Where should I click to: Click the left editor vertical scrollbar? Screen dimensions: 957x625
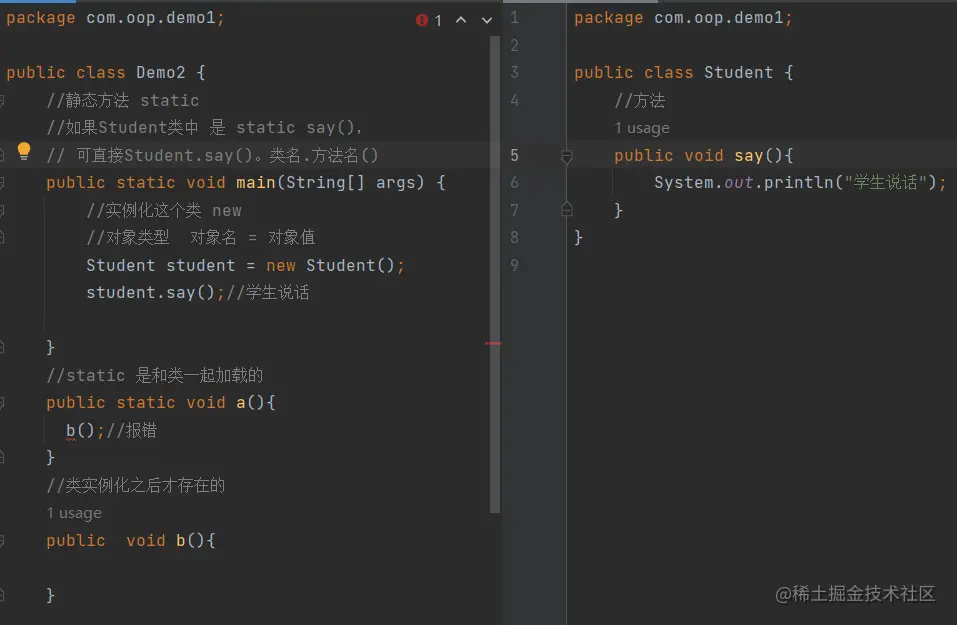(x=494, y=275)
